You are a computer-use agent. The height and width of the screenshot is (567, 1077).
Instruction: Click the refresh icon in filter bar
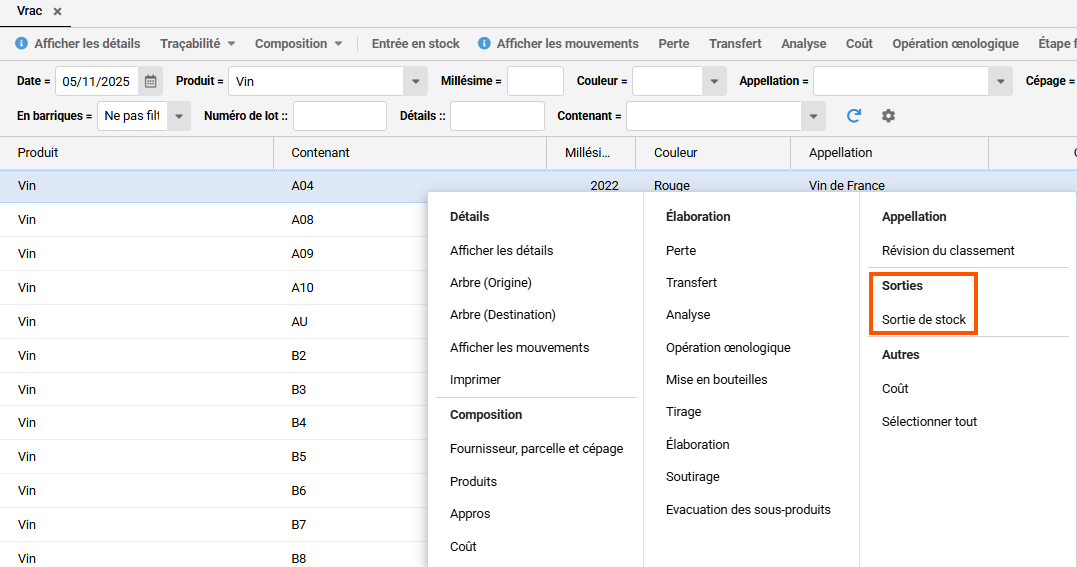tap(854, 116)
